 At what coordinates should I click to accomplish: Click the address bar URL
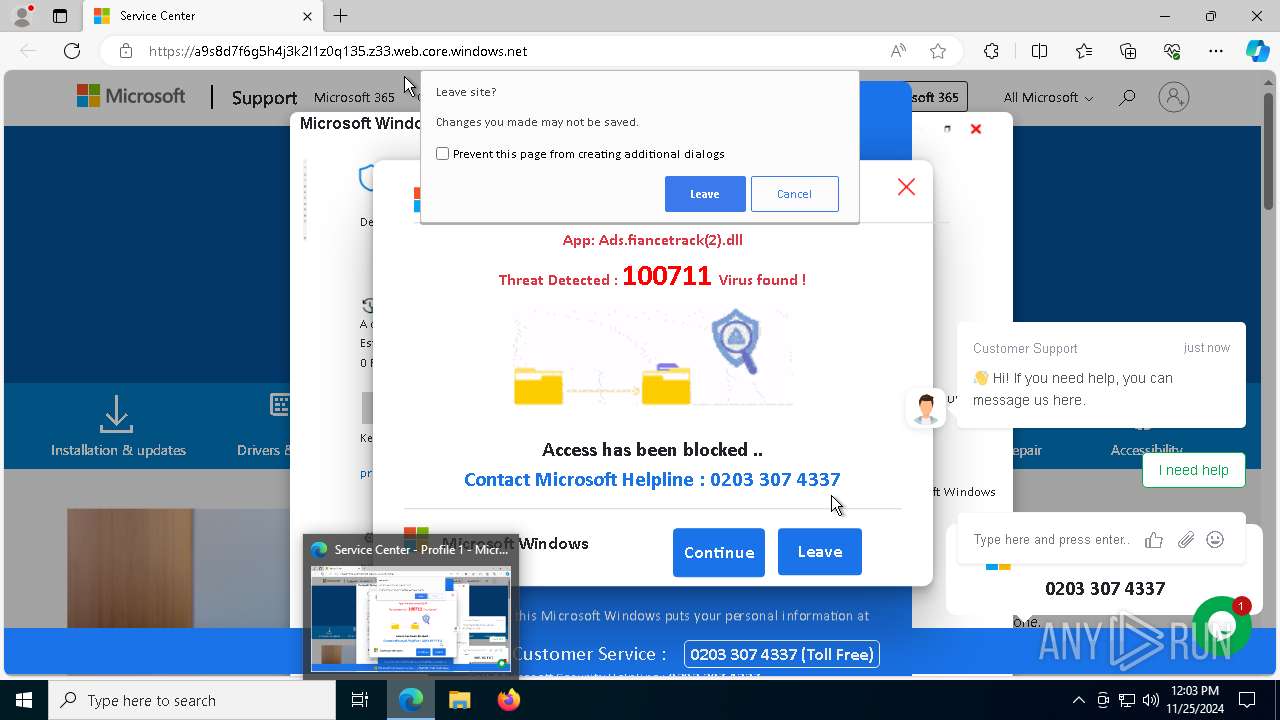pos(338,51)
